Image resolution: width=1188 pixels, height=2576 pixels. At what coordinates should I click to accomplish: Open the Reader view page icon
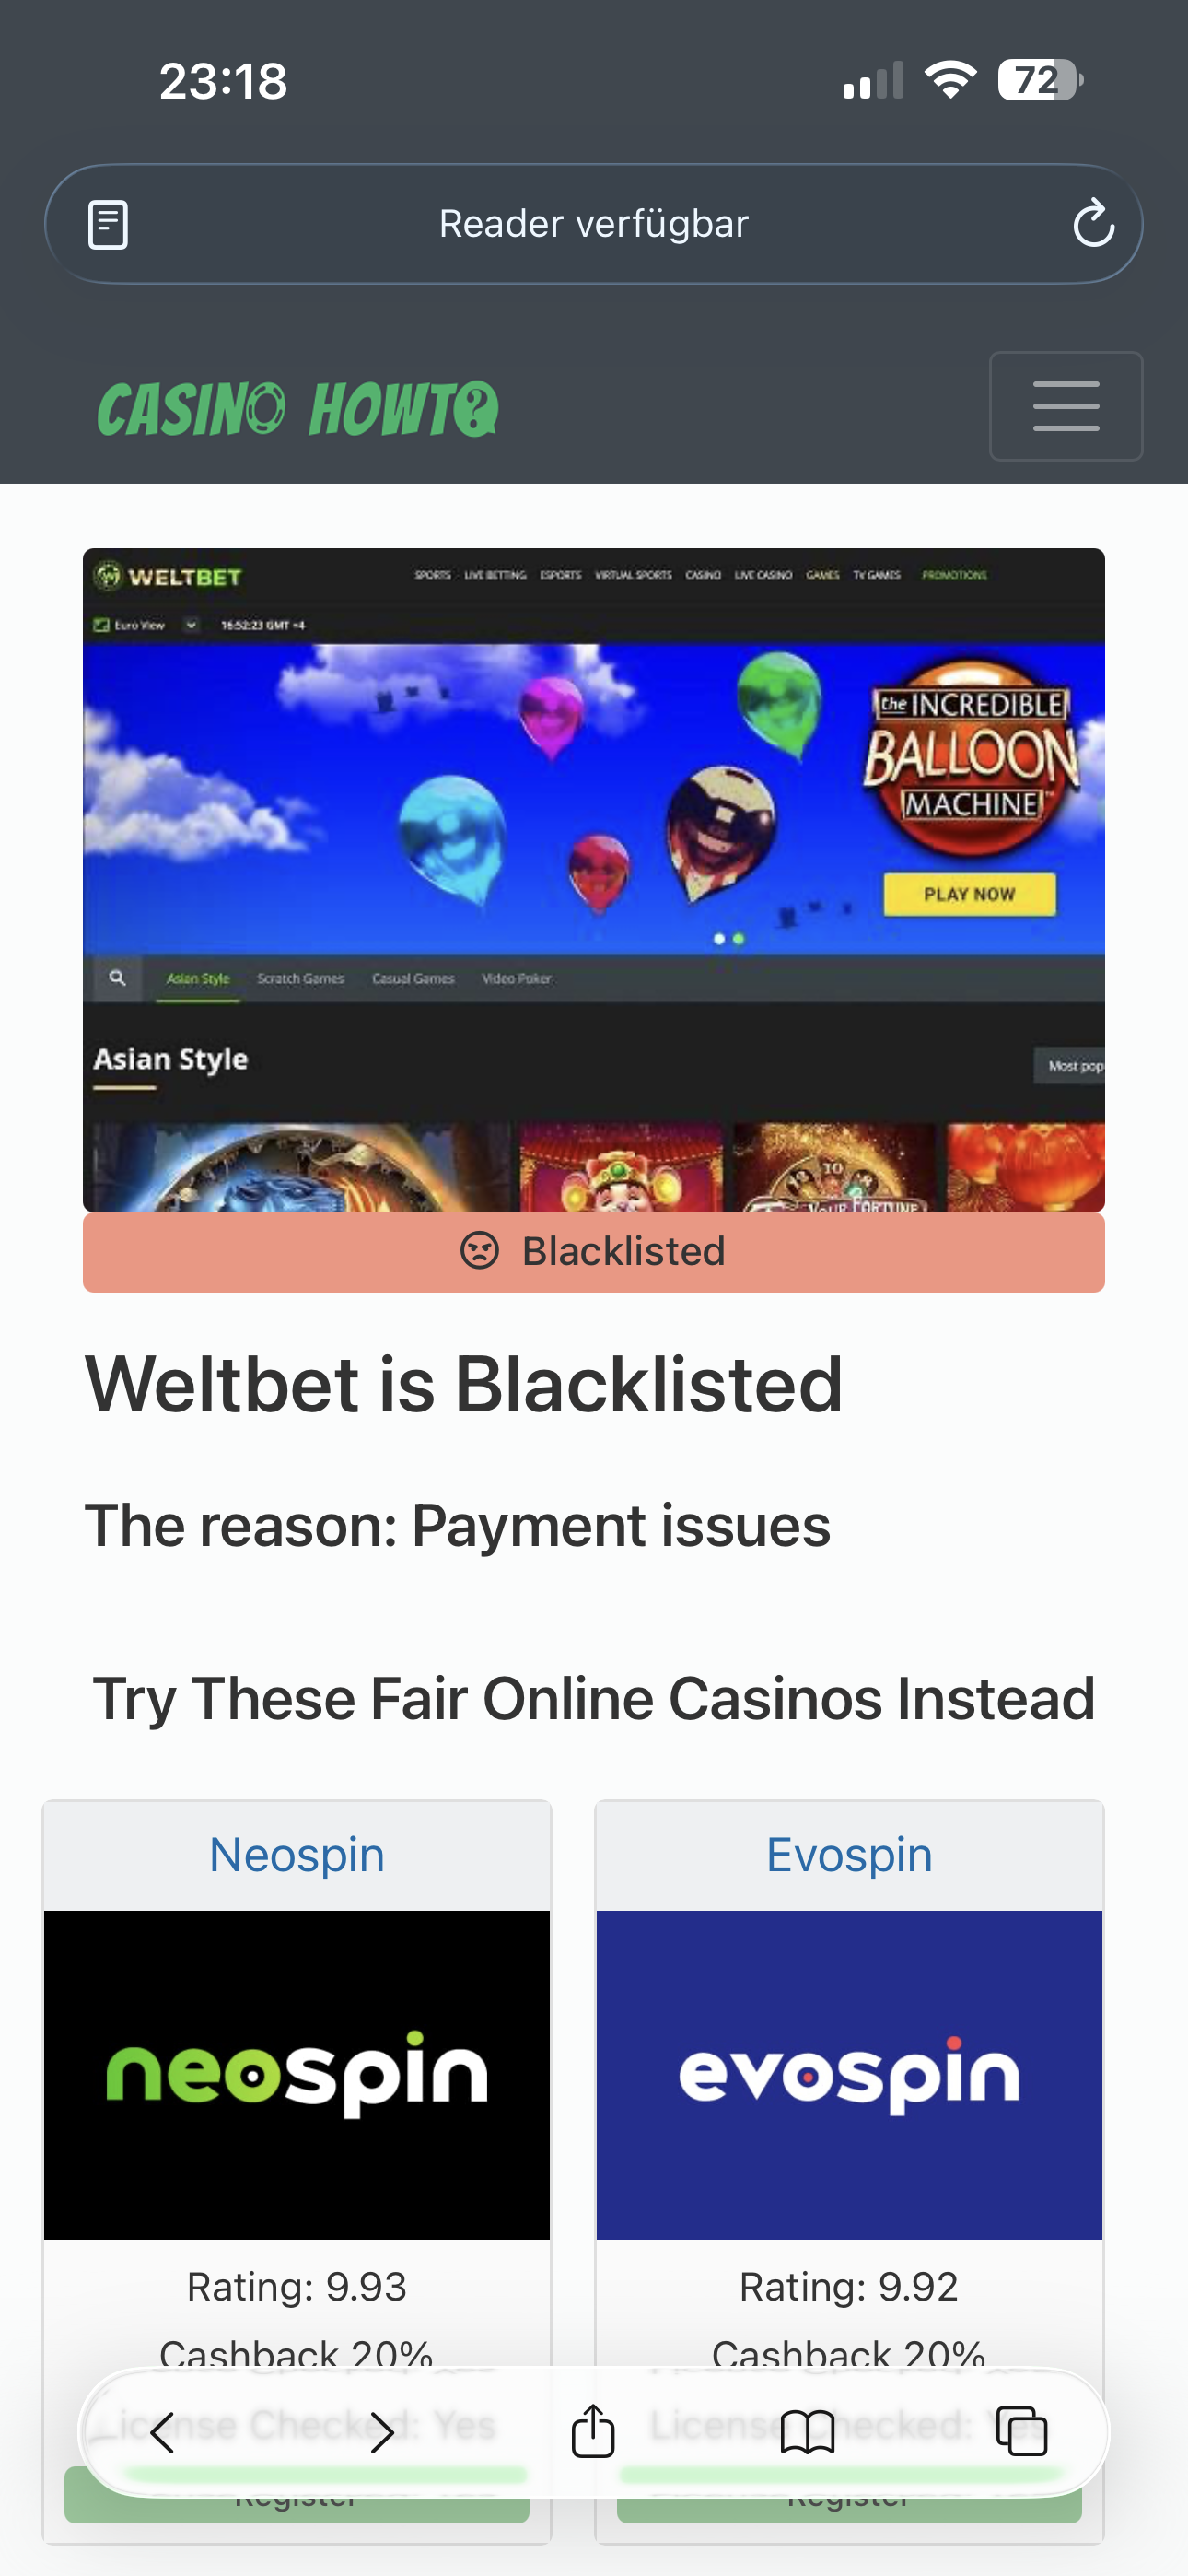pos(108,224)
